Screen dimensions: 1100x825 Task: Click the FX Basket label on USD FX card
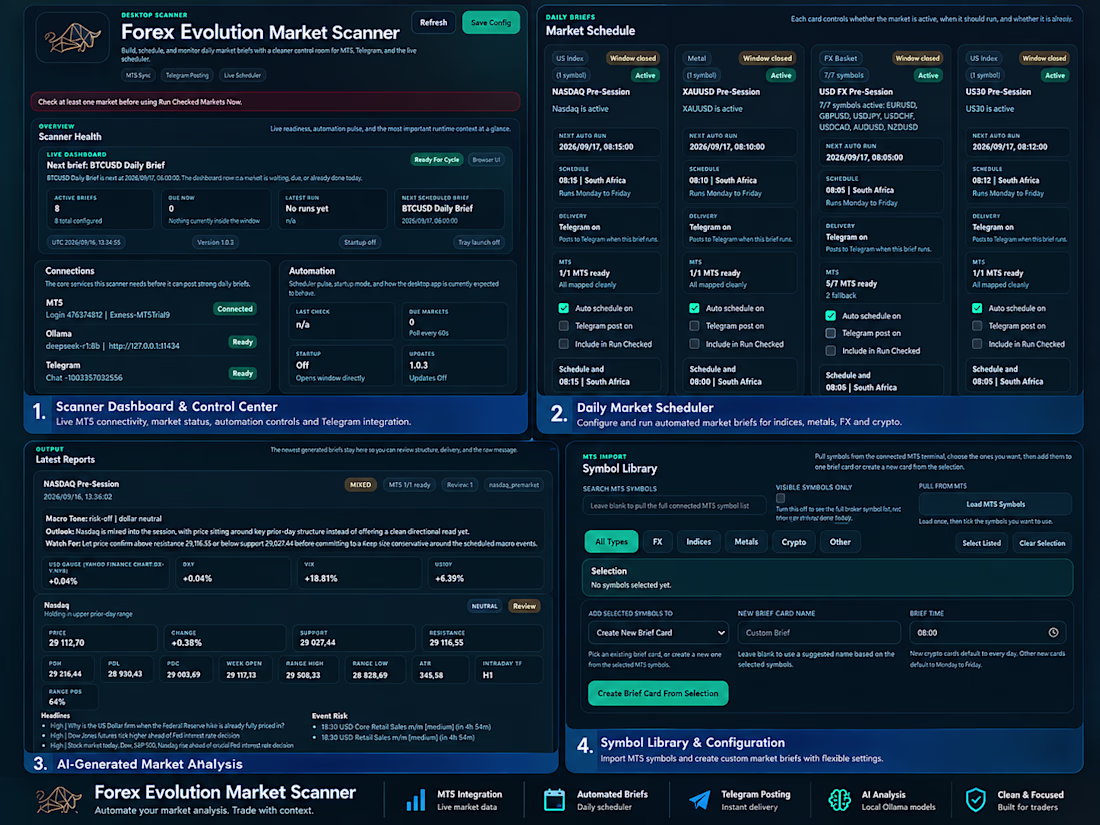(840, 58)
